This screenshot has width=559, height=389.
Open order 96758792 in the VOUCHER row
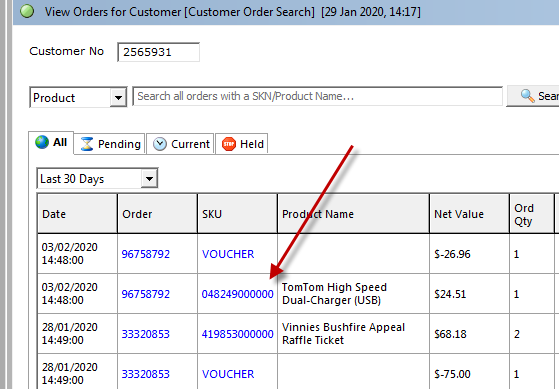pos(145,254)
